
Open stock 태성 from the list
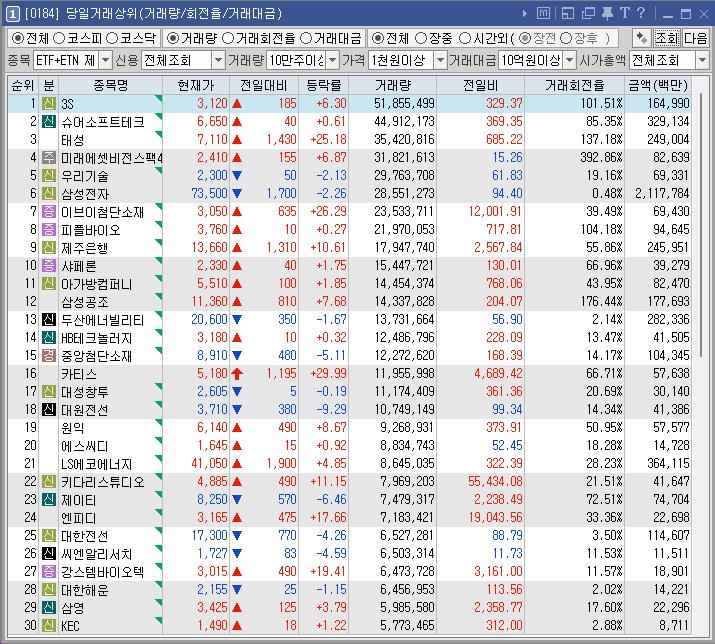(73, 140)
